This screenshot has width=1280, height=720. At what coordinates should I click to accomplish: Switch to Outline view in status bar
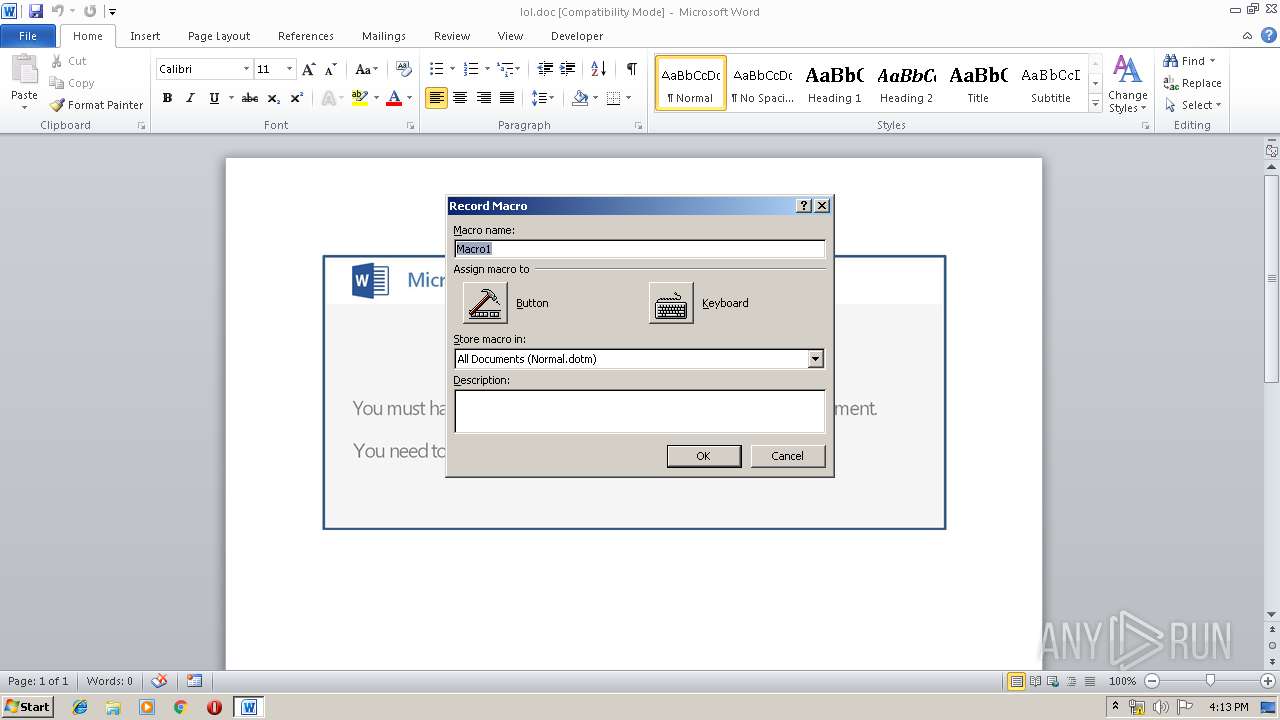(1071, 681)
